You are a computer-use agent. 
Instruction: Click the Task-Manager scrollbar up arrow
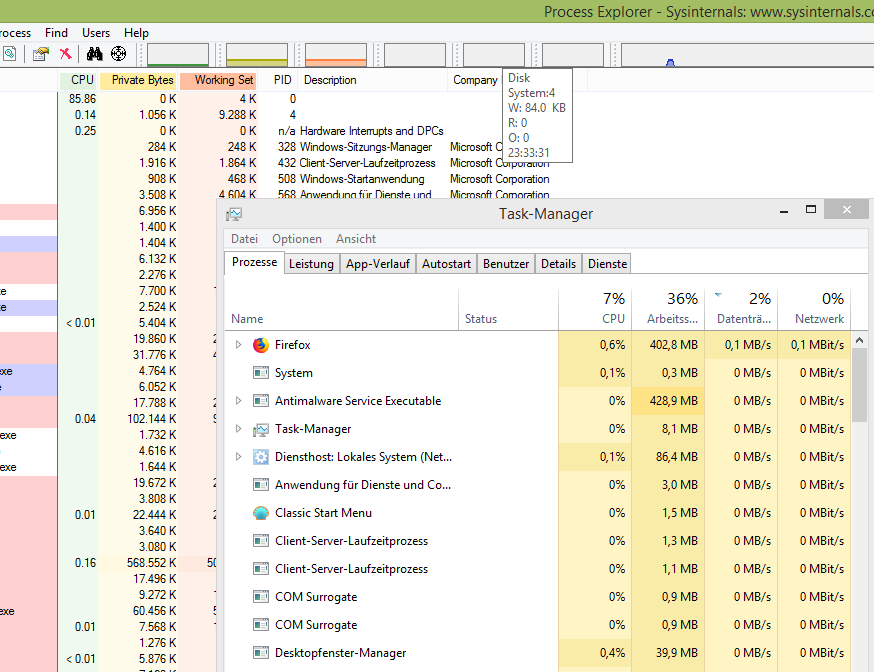coord(860,340)
